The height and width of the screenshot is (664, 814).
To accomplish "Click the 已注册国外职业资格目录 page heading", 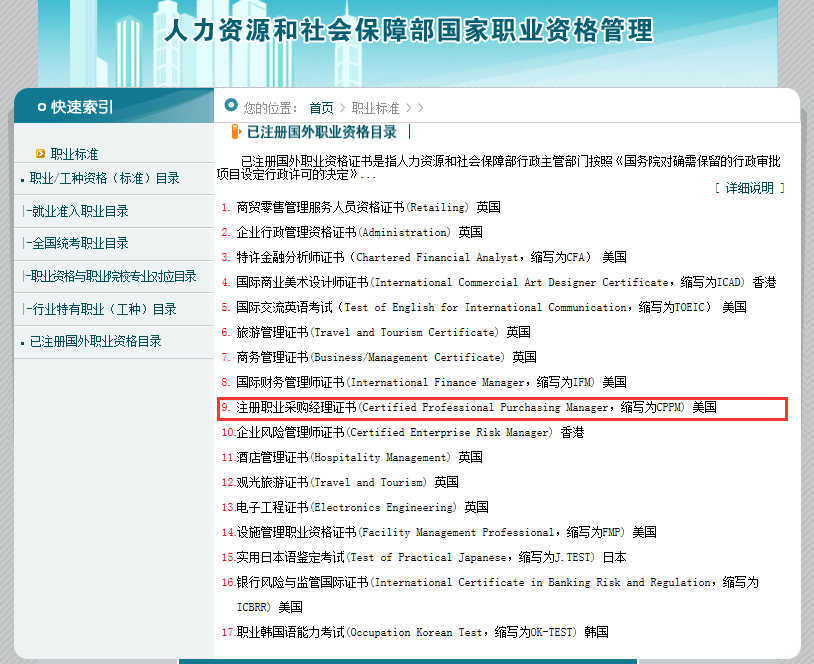I will pos(321,132).
